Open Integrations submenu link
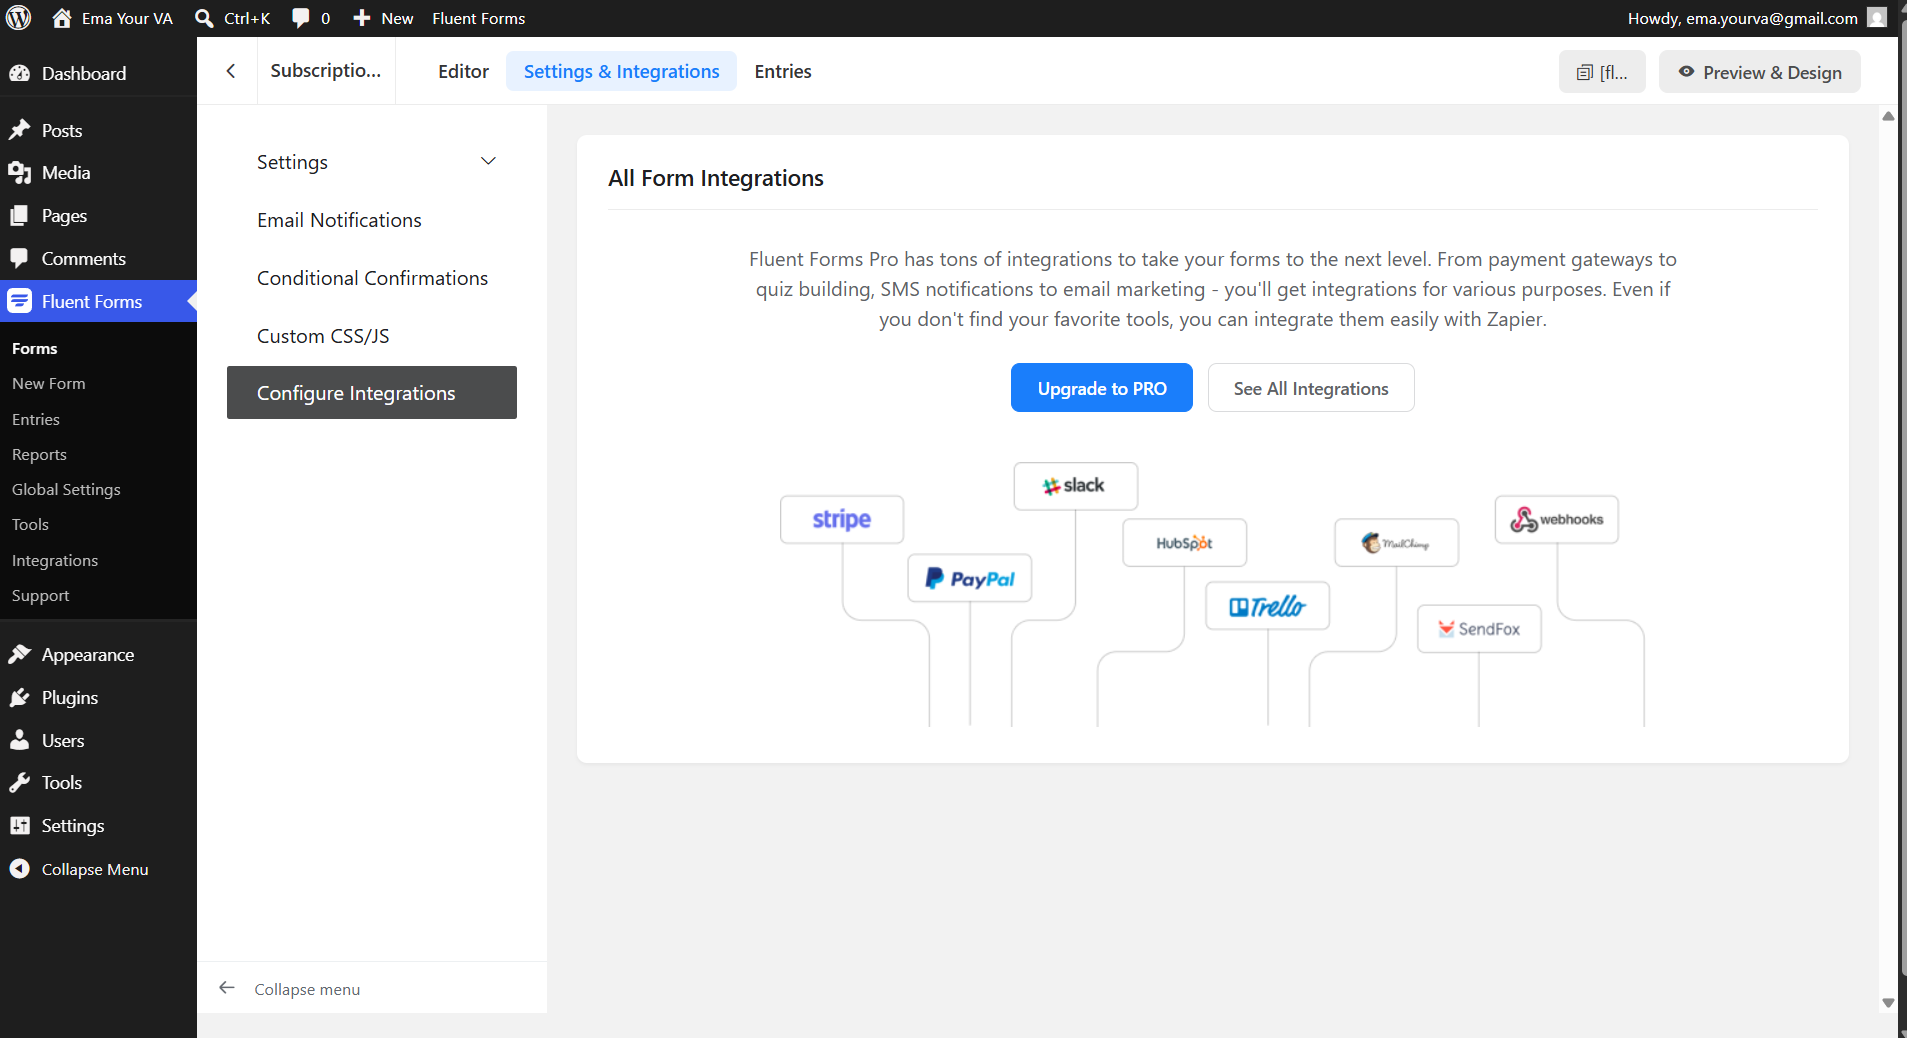The width and height of the screenshot is (1907, 1038). (55, 560)
